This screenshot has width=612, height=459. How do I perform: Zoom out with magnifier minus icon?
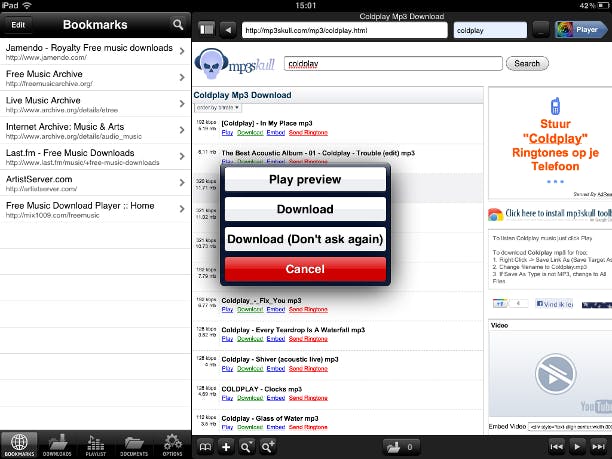click(x=247, y=447)
